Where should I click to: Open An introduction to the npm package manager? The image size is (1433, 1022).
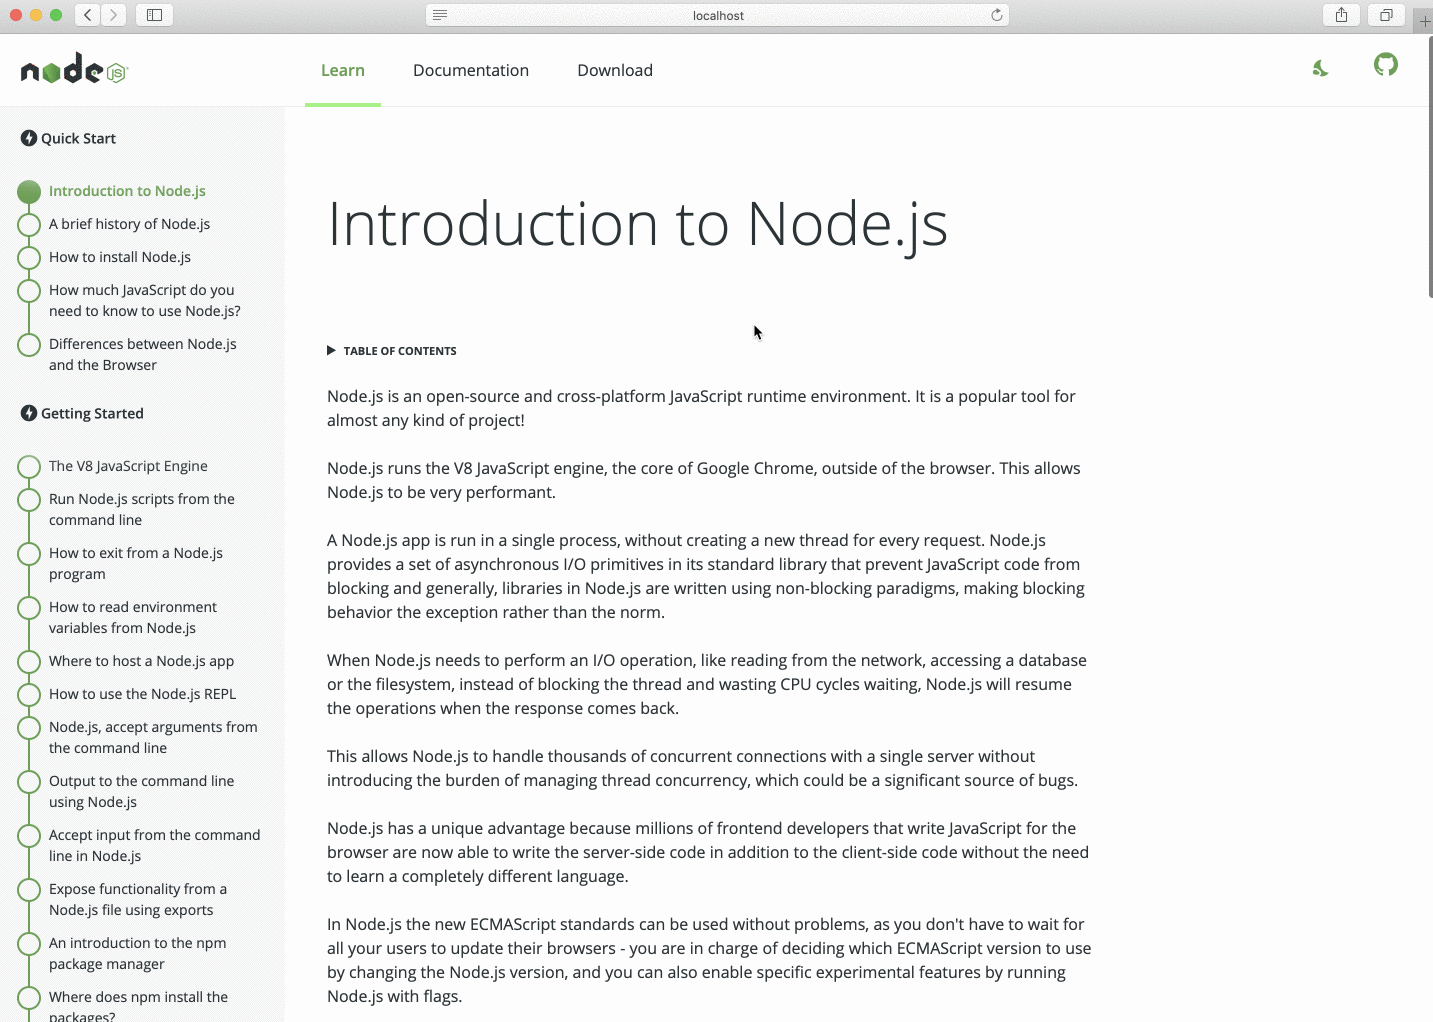click(137, 953)
